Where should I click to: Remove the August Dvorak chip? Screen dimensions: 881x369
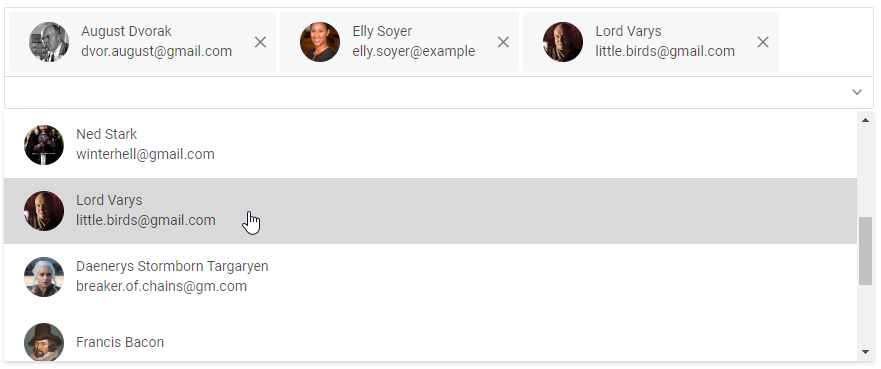pyautogui.click(x=260, y=42)
